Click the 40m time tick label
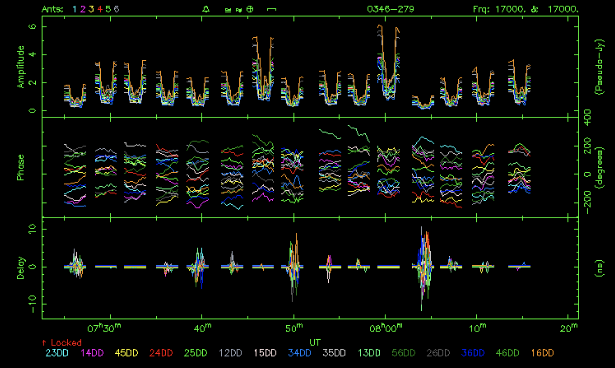Viewport: 615px width, 368px height. (x=203, y=328)
